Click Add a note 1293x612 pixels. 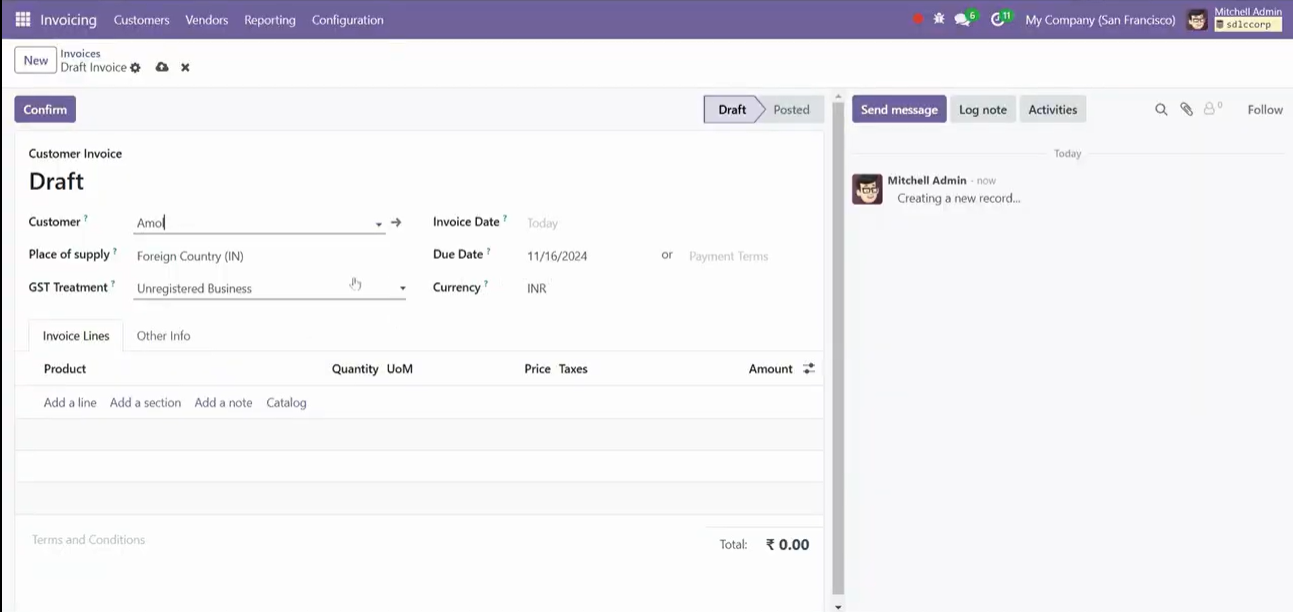[x=223, y=403]
